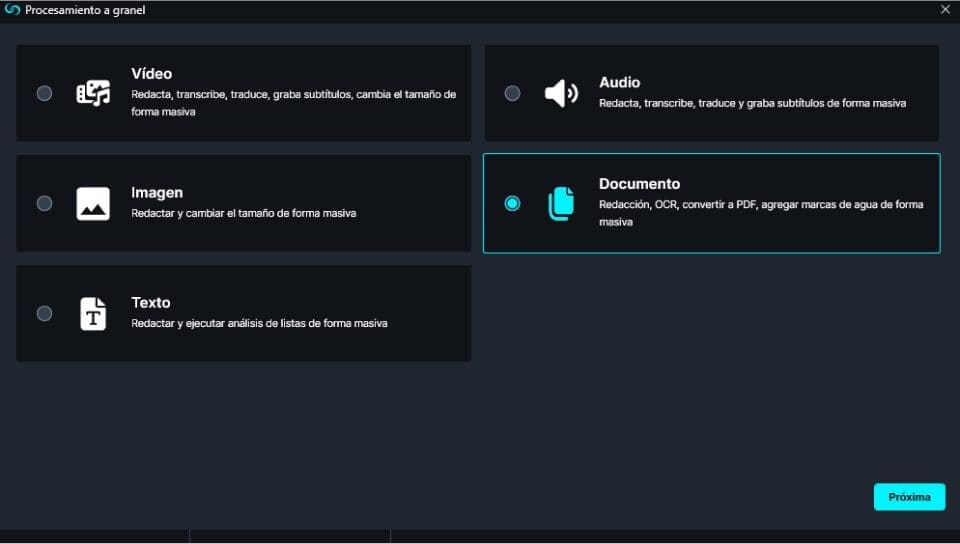
Task: Select the Texto radio button
Action: (44, 313)
